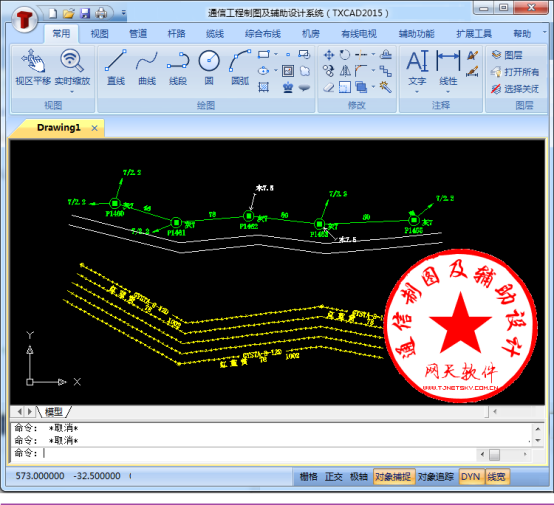Select the trim tool
The image size is (554, 505).
361,54
